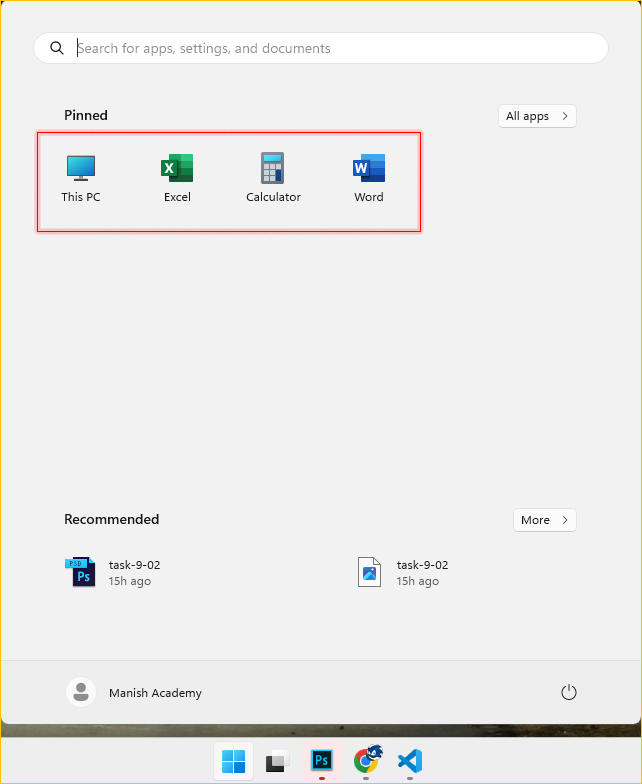The width and height of the screenshot is (642, 784).
Task: Switch to Photoshop in the taskbar
Action: pyautogui.click(x=321, y=761)
